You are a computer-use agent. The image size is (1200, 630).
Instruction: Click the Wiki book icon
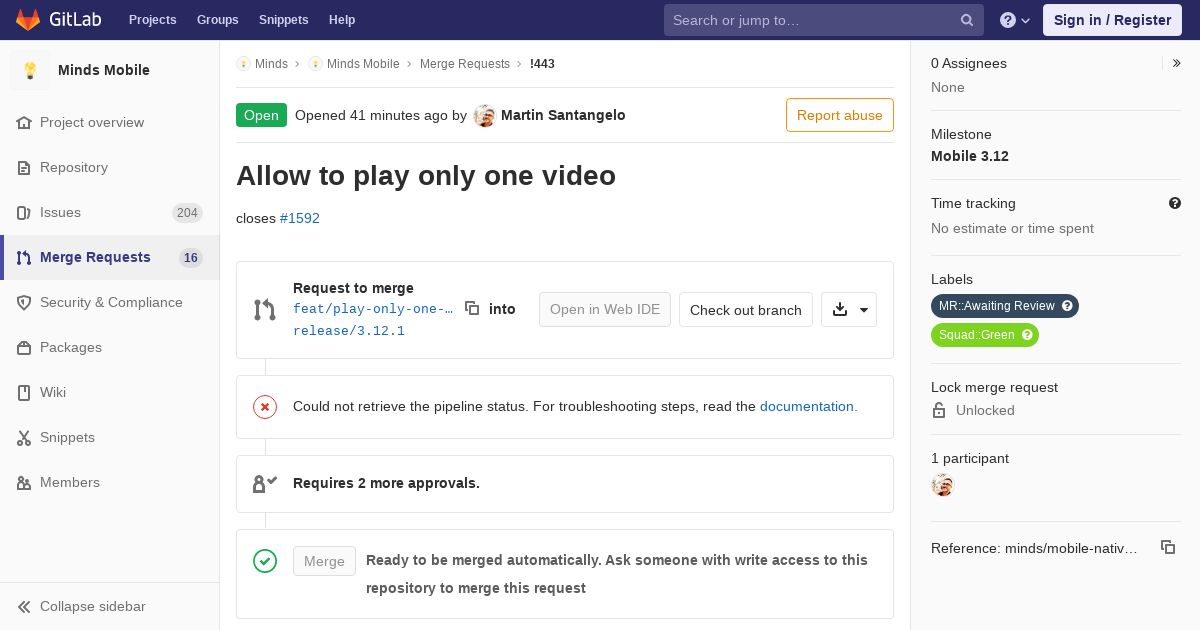coord(24,393)
